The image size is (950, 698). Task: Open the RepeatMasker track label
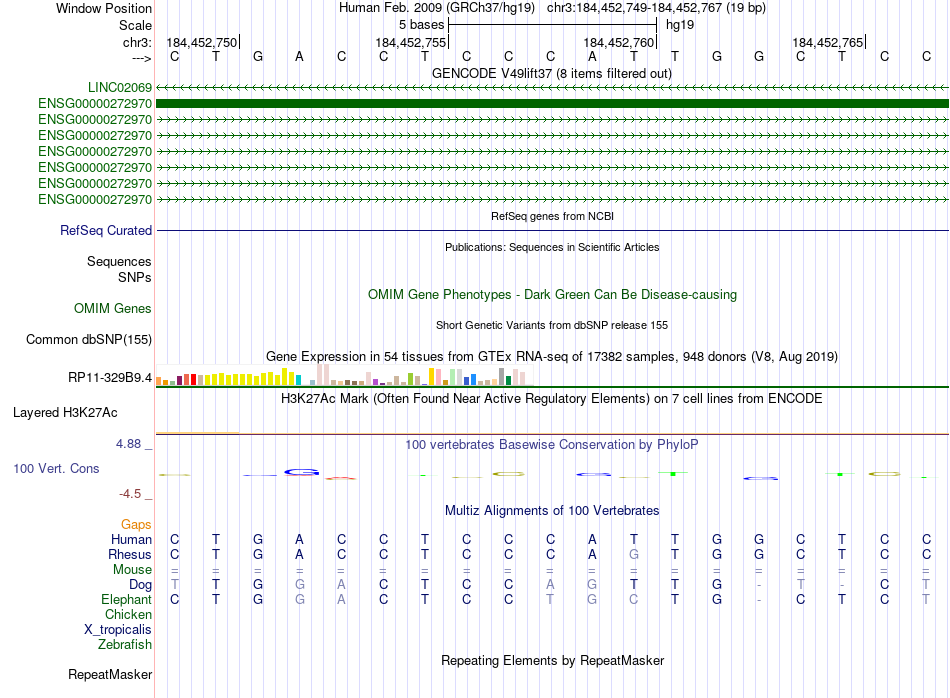(110, 674)
